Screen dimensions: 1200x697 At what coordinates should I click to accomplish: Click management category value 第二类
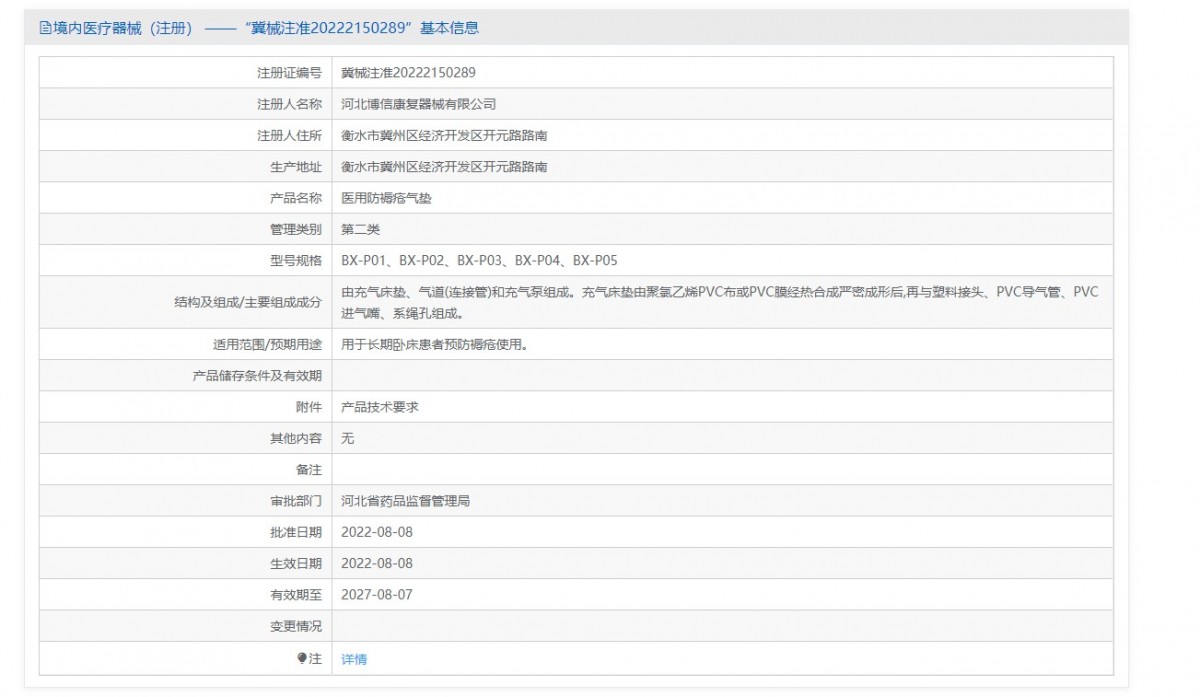(360, 229)
